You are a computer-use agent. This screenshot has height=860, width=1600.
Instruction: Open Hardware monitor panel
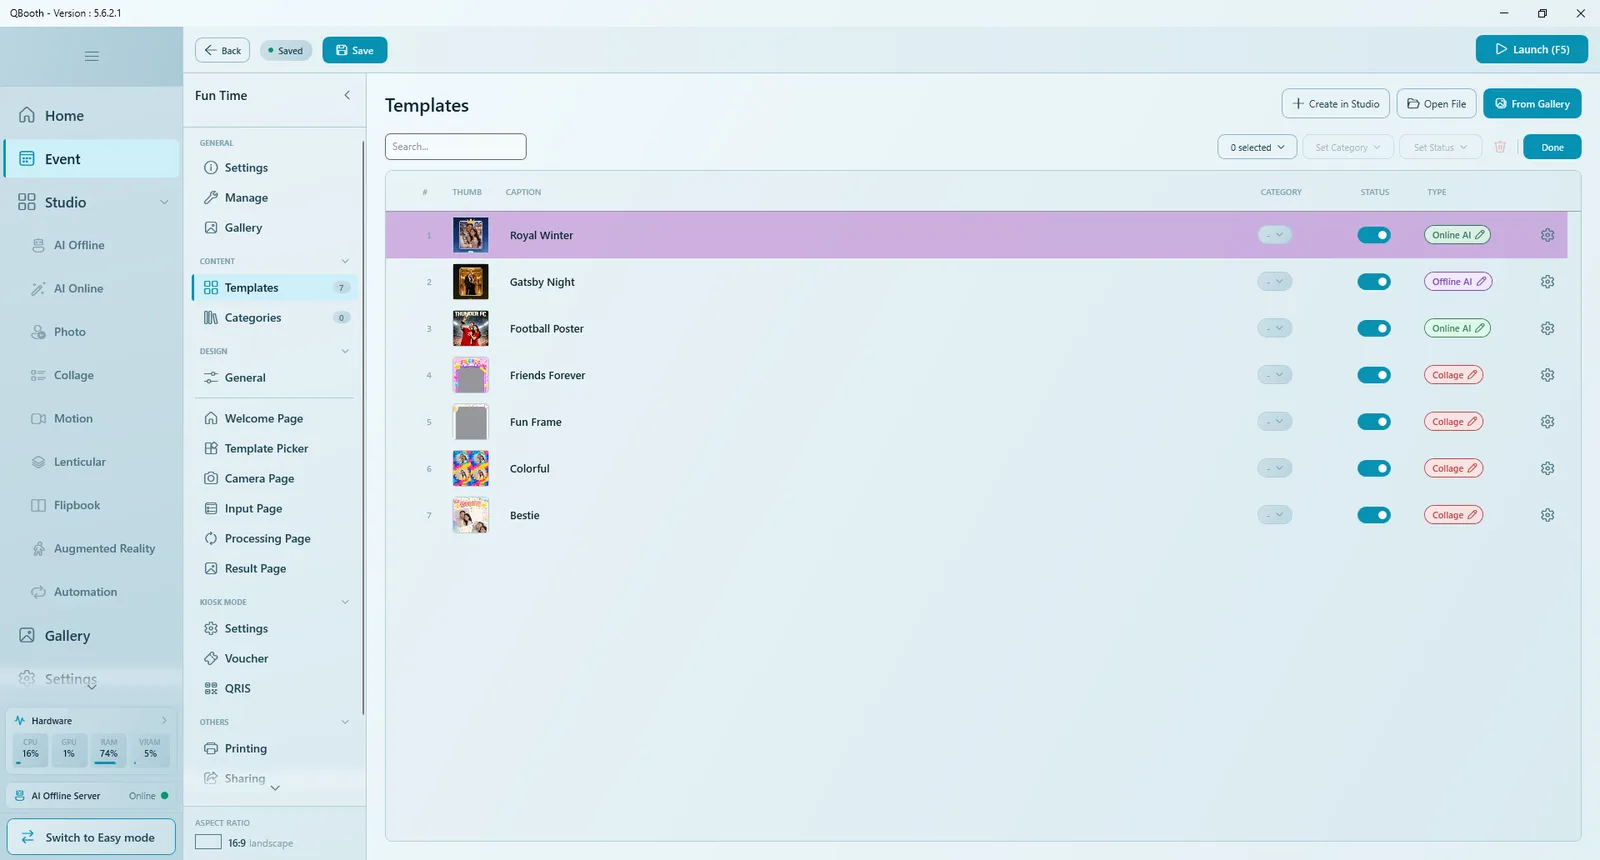tap(91, 720)
